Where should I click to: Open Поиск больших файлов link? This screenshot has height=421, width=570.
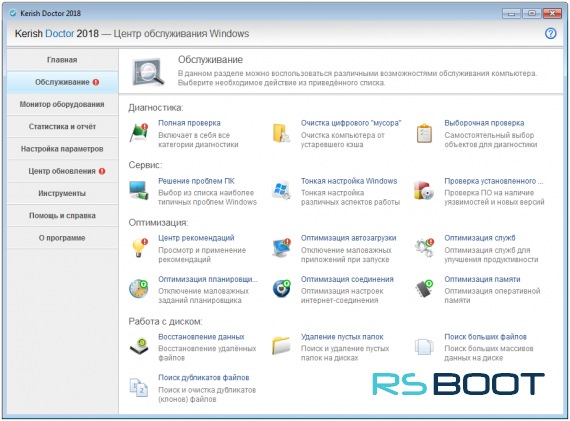coord(485,337)
